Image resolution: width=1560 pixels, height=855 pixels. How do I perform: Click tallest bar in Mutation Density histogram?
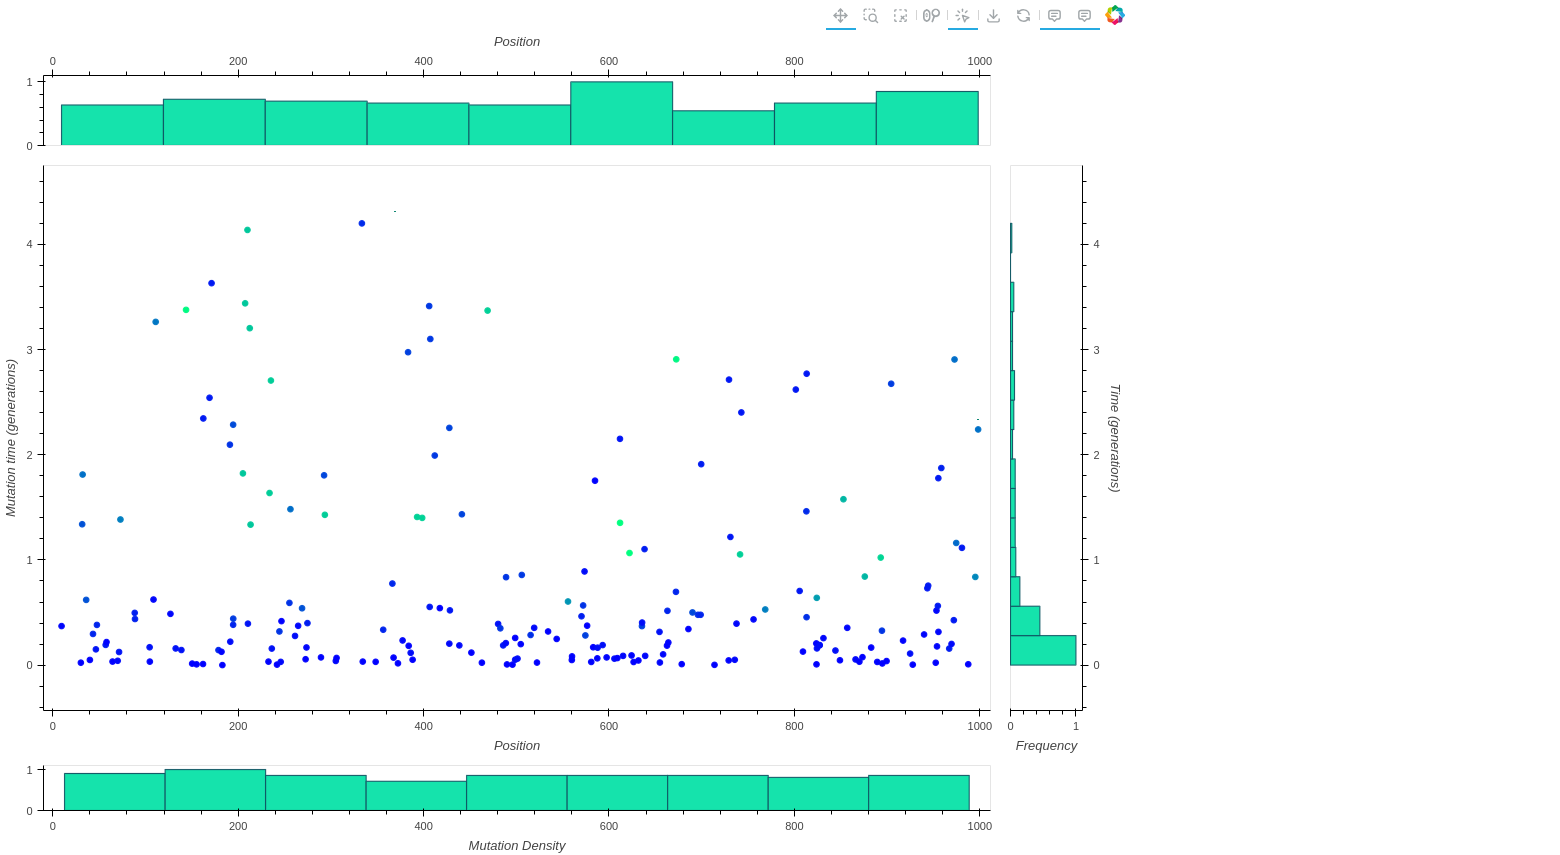coord(215,790)
